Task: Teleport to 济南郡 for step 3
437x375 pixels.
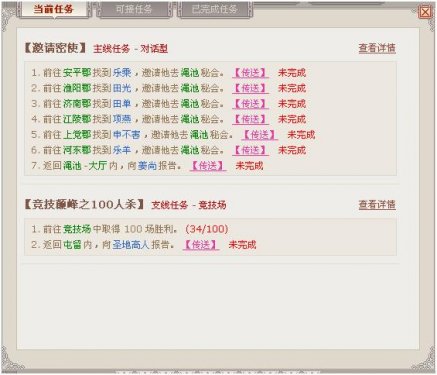Action: (x=250, y=104)
